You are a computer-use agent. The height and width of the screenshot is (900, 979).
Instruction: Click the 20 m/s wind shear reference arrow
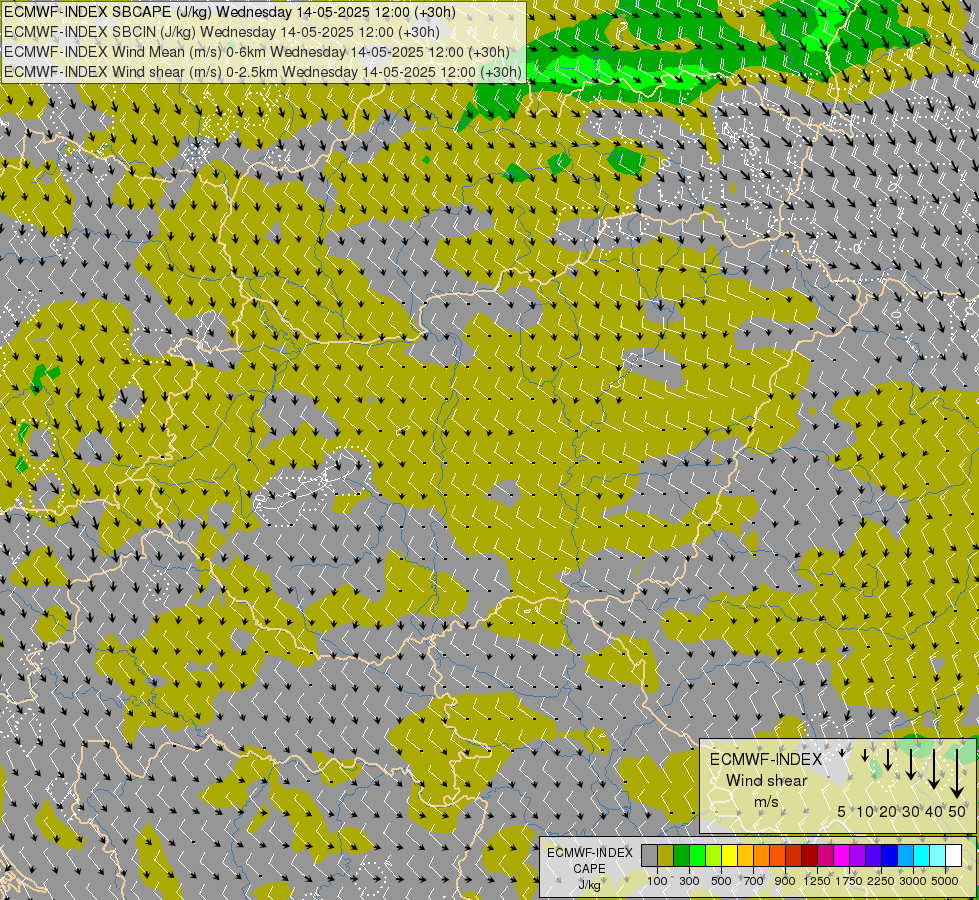[x=888, y=759]
